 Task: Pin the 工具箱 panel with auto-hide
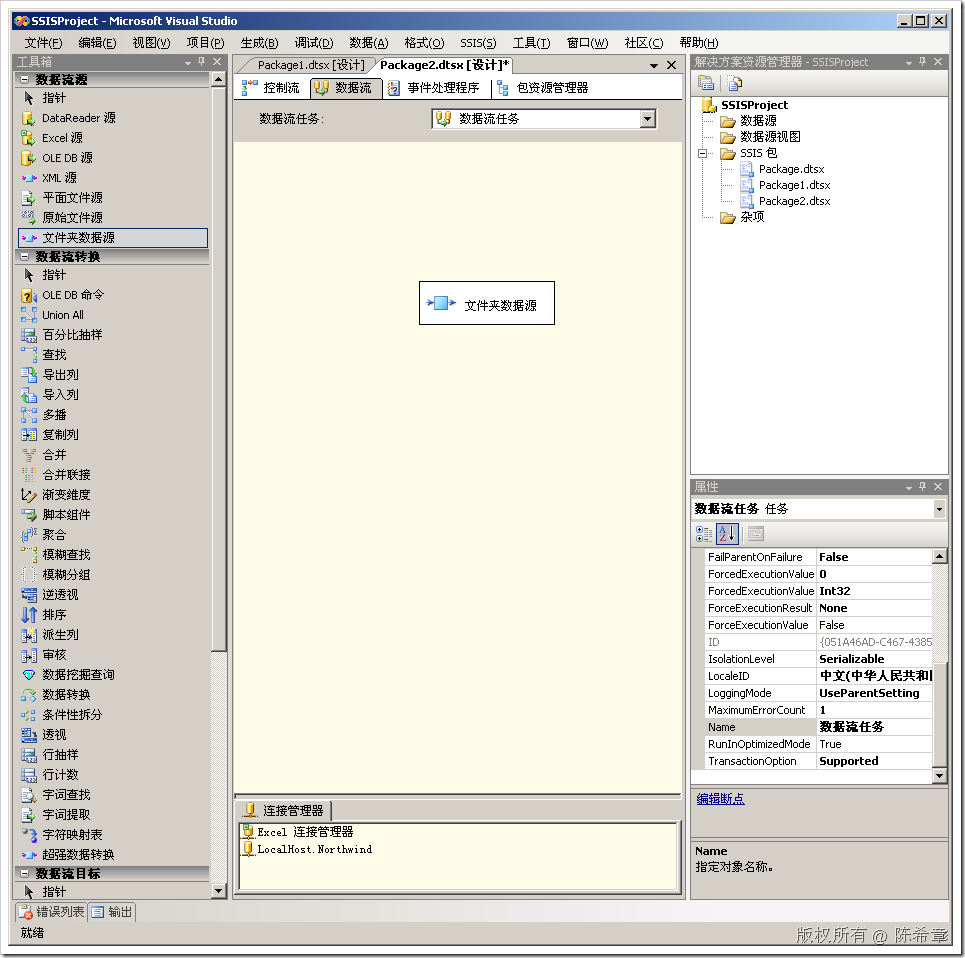pos(201,62)
